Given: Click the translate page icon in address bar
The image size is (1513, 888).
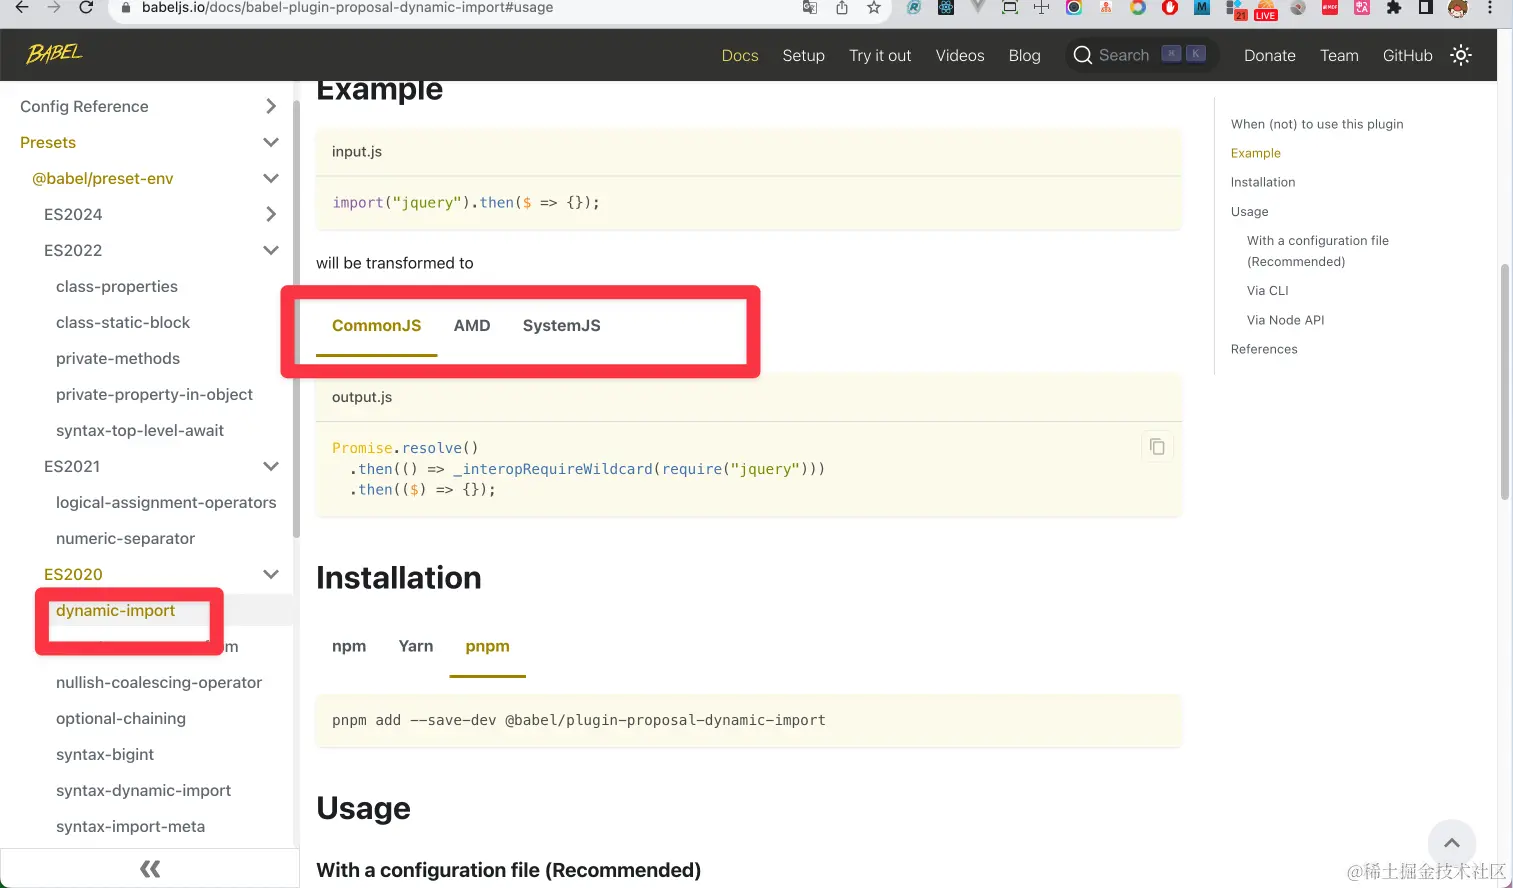Looking at the screenshot, I should pos(810,7).
